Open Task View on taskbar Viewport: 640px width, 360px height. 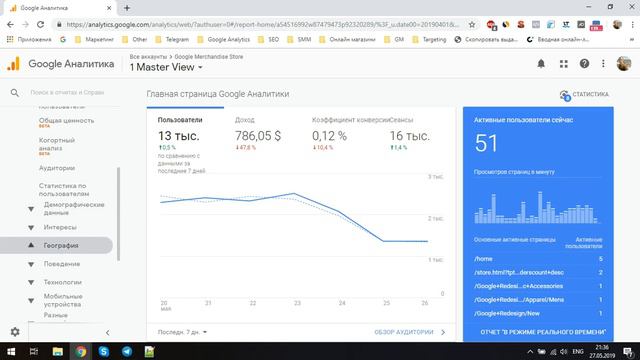[34, 351]
